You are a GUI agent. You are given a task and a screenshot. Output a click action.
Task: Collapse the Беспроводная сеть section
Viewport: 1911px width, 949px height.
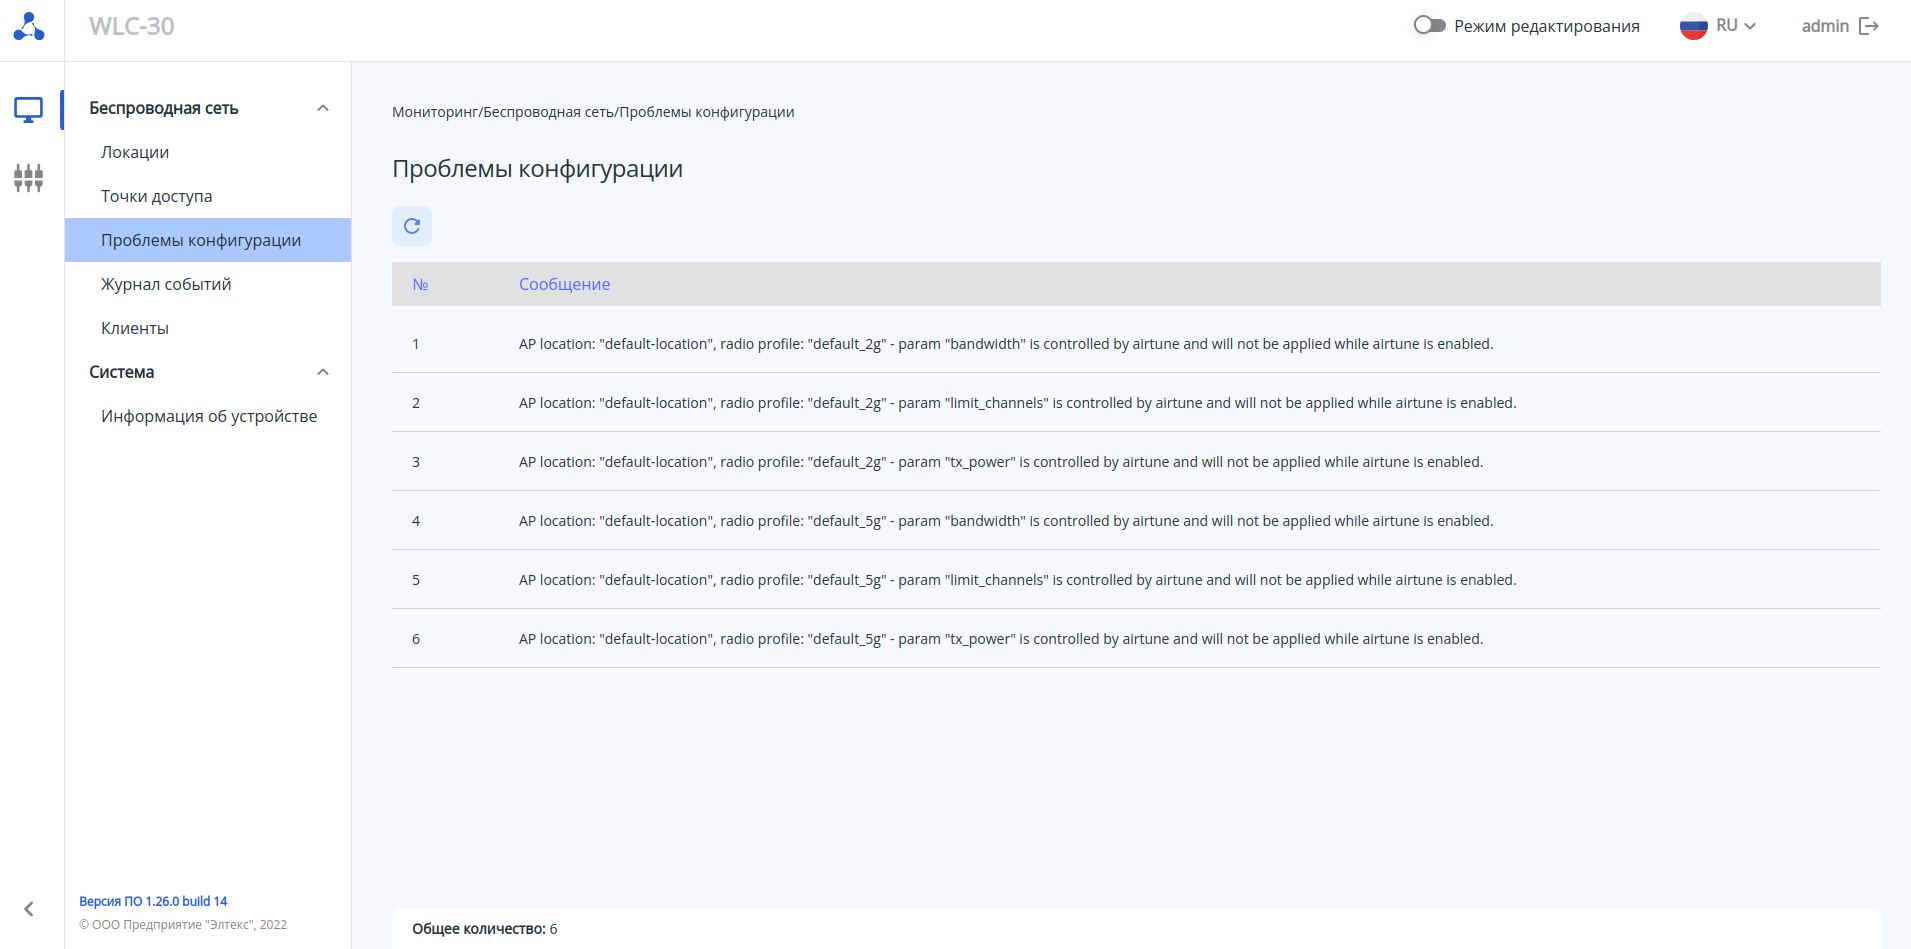[x=323, y=108]
